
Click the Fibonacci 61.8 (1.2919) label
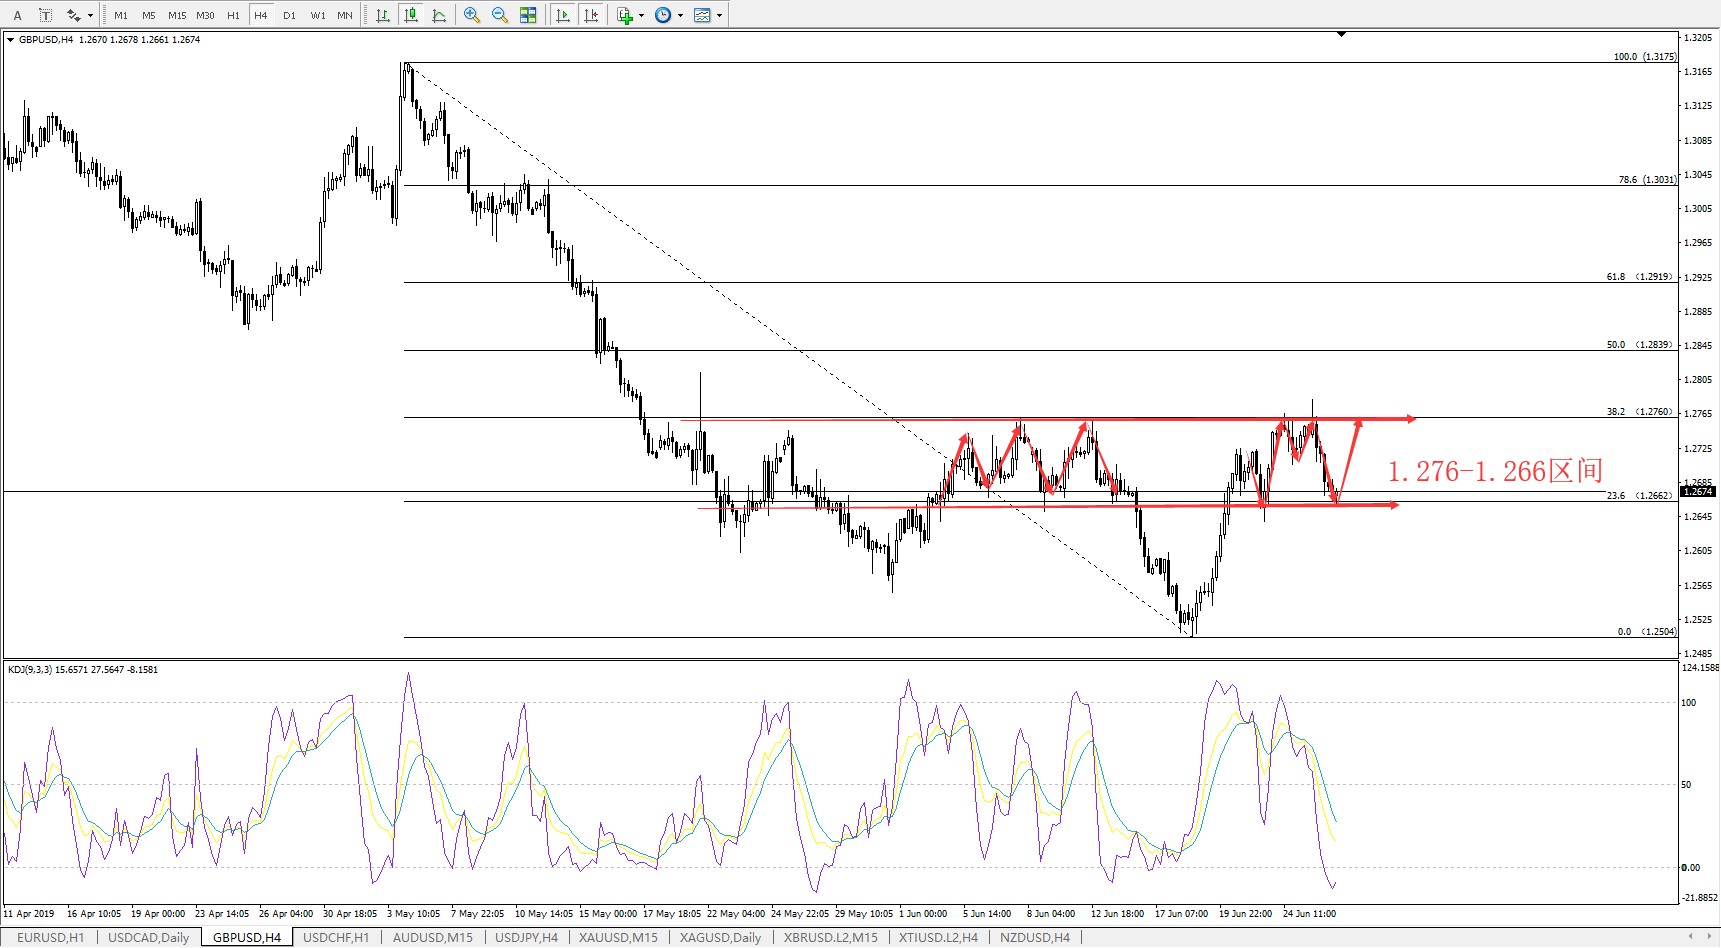coord(1639,277)
